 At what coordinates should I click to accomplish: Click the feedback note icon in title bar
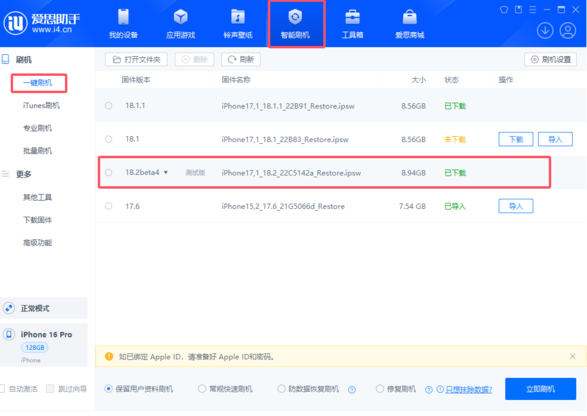coord(518,10)
